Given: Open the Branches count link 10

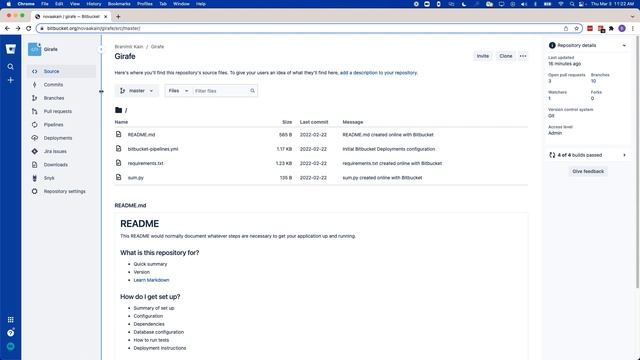Looking at the screenshot, I should tap(593, 81).
